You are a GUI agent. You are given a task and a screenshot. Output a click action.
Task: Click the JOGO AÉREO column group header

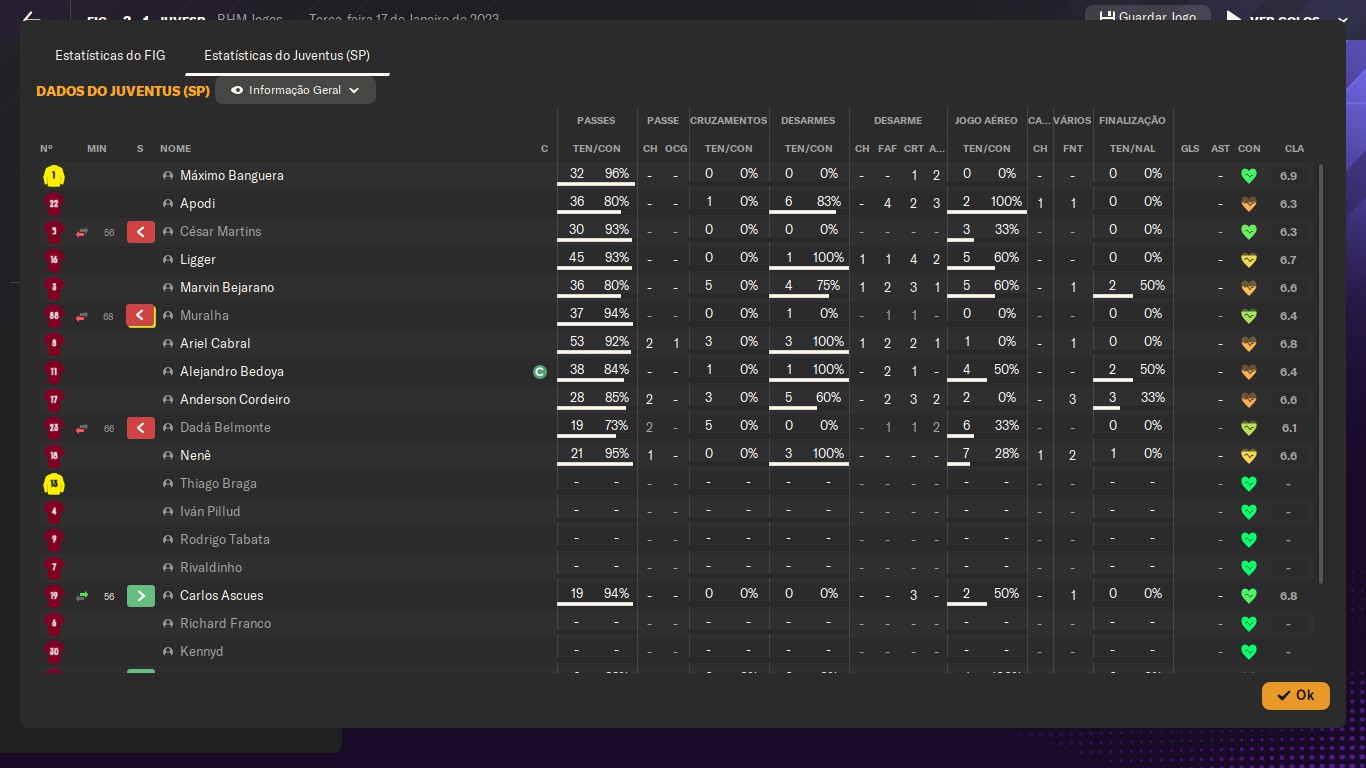(x=986, y=121)
